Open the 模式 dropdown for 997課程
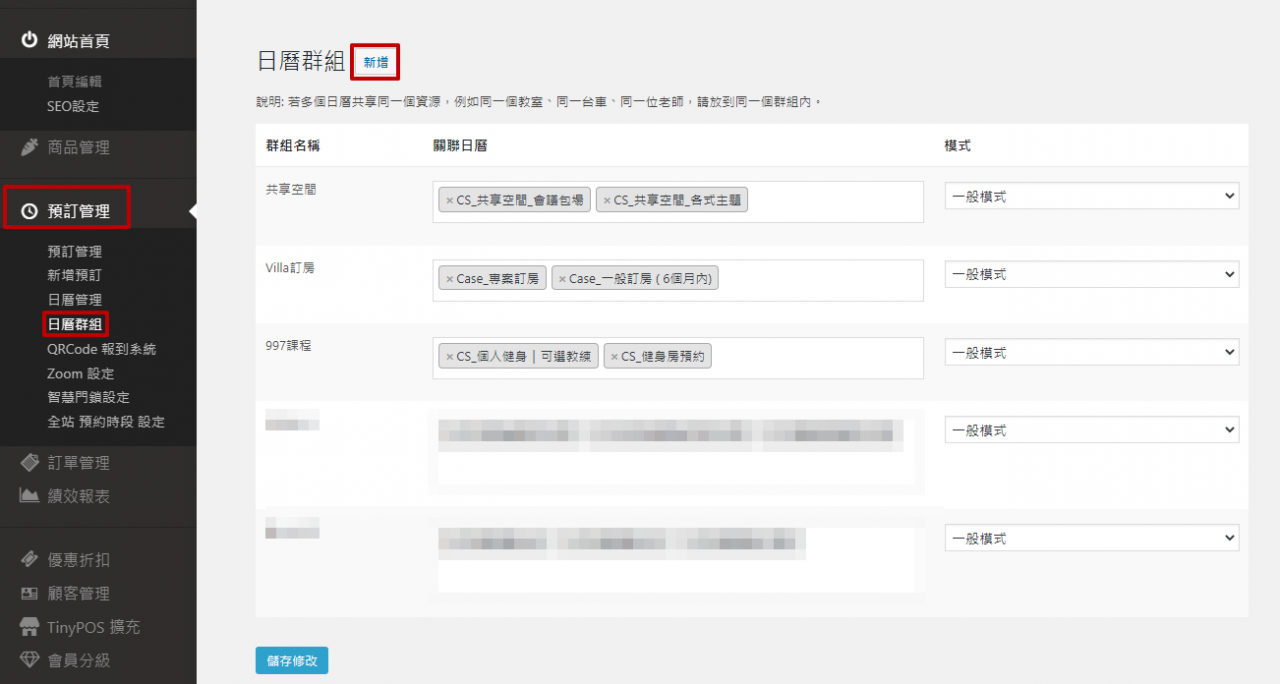 pyautogui.click(x=1091, y=353)
